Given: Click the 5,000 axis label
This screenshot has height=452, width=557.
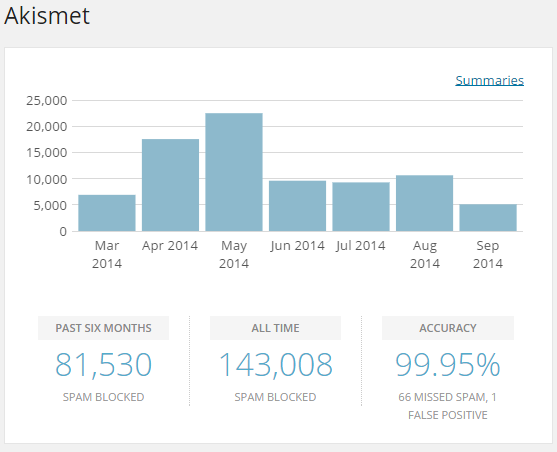Looking at the screenshot, I should click(x=50, y=205).
